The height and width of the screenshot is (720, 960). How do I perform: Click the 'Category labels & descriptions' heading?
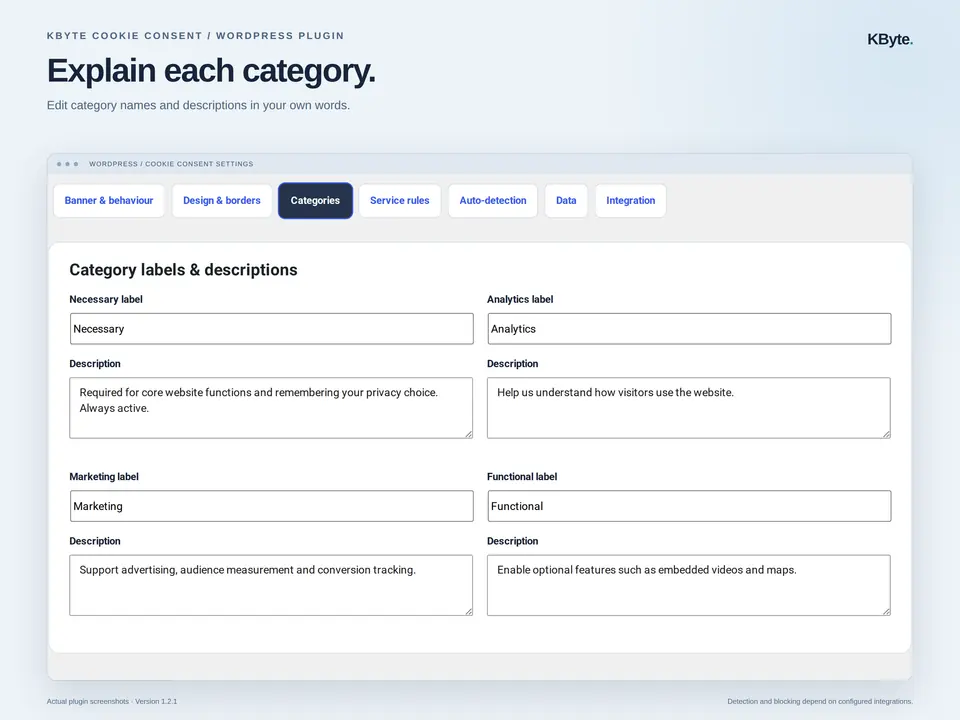tap(183, 270)
